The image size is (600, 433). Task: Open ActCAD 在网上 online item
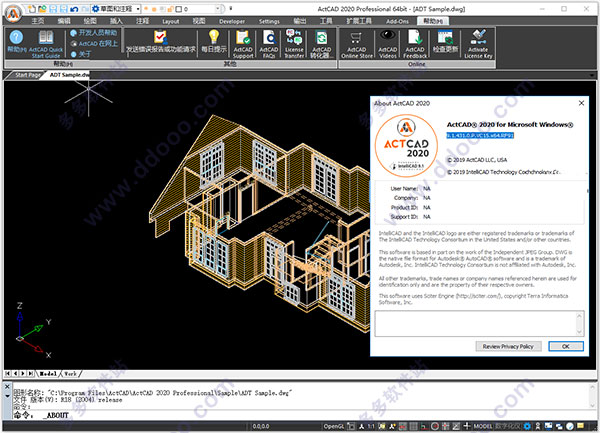[x=94, y=43]
